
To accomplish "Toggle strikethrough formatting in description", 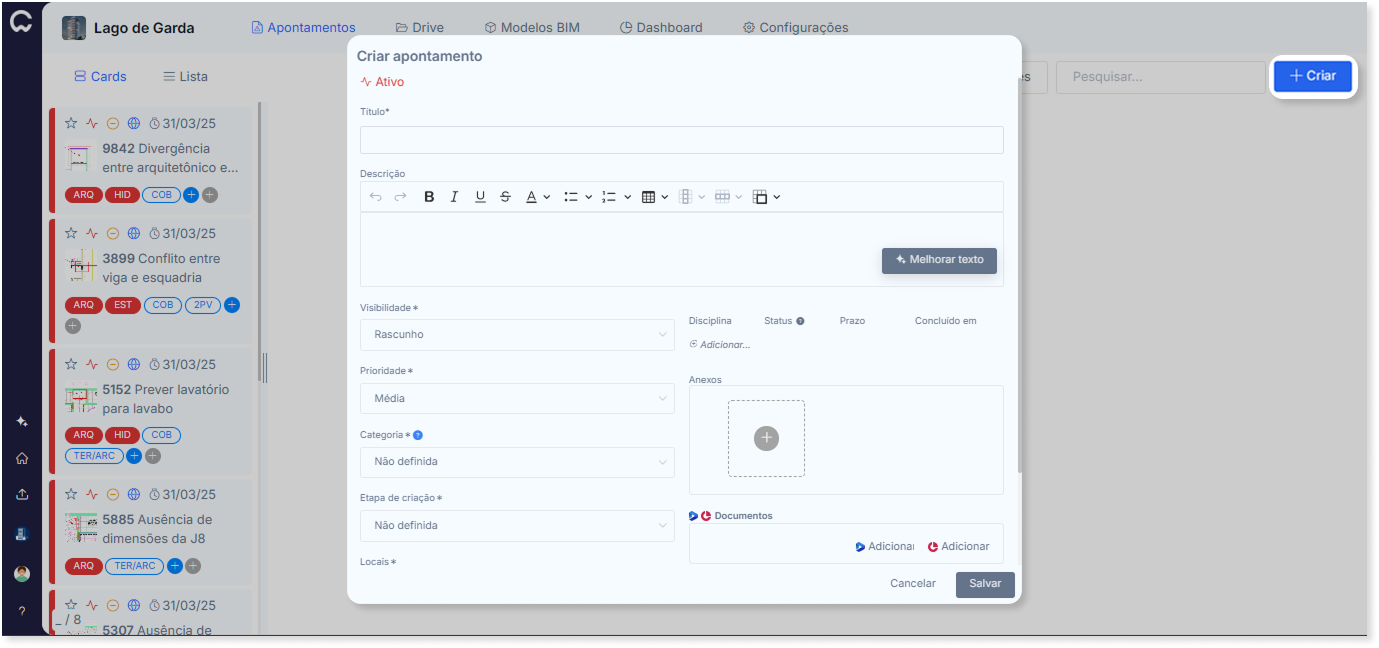I will click(x=505, y=197).
